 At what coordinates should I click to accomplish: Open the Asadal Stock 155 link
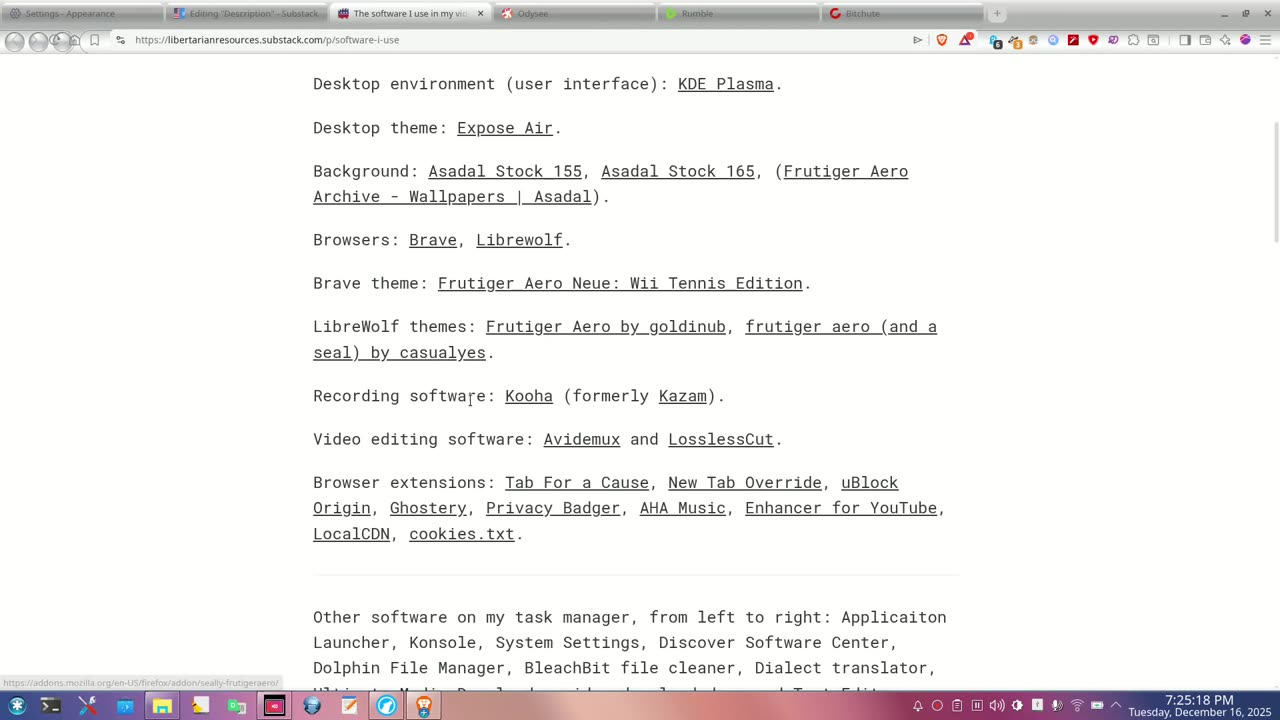(505, 171)
